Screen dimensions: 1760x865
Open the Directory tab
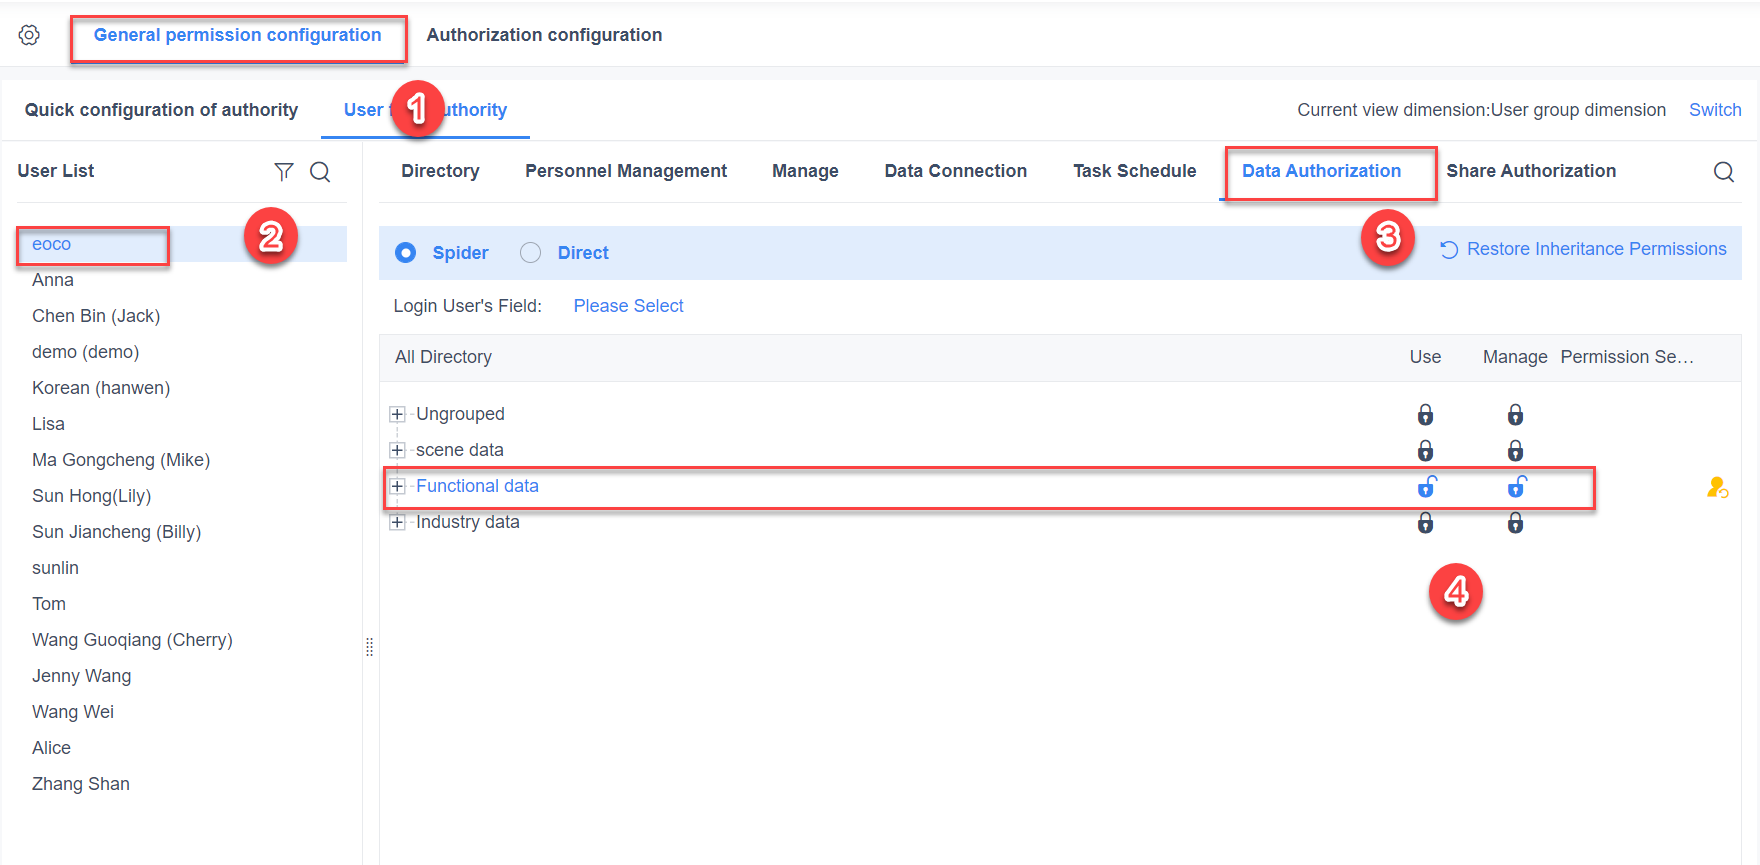point(440,171)
